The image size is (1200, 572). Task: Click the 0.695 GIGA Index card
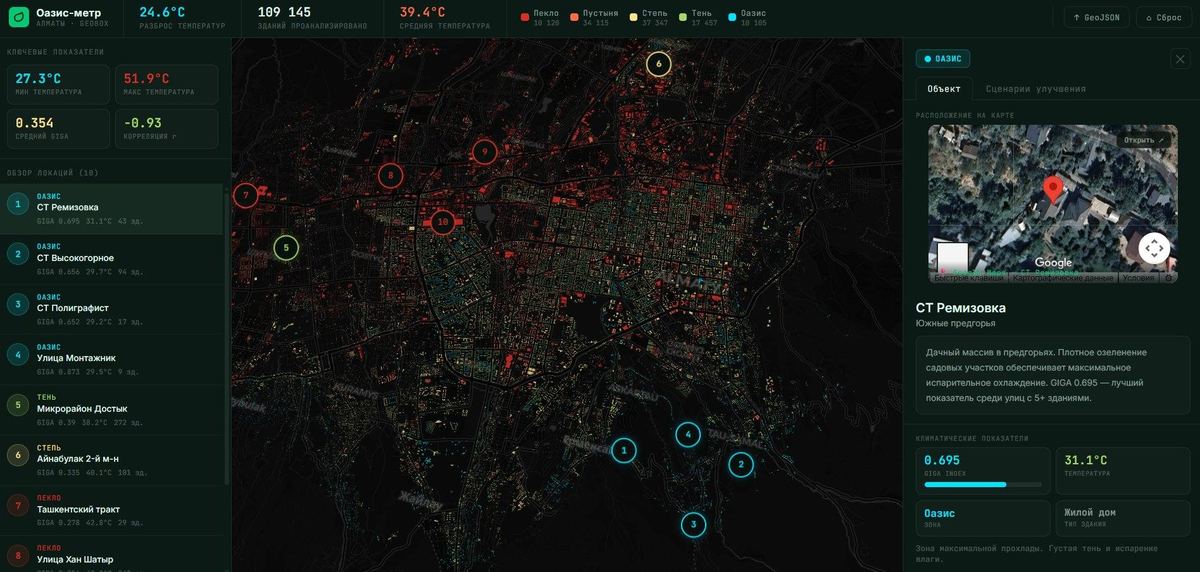coord(983,470)
